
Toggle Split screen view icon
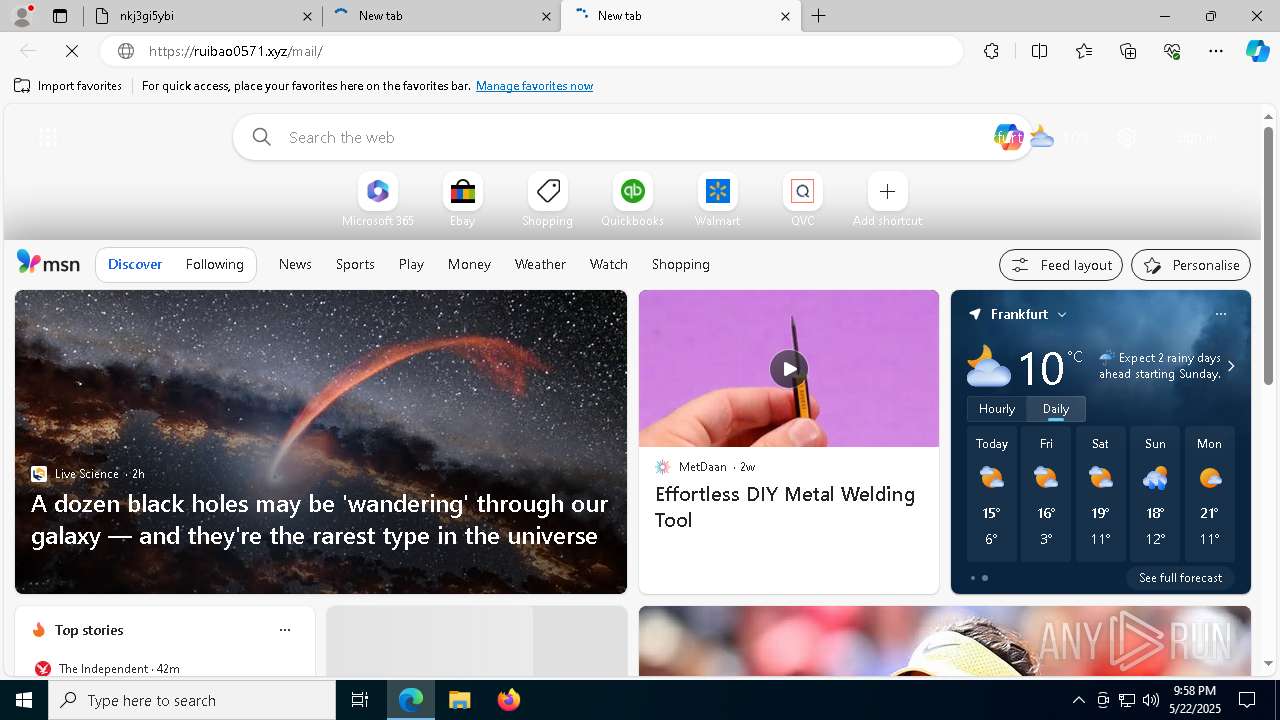point(1039,51)
